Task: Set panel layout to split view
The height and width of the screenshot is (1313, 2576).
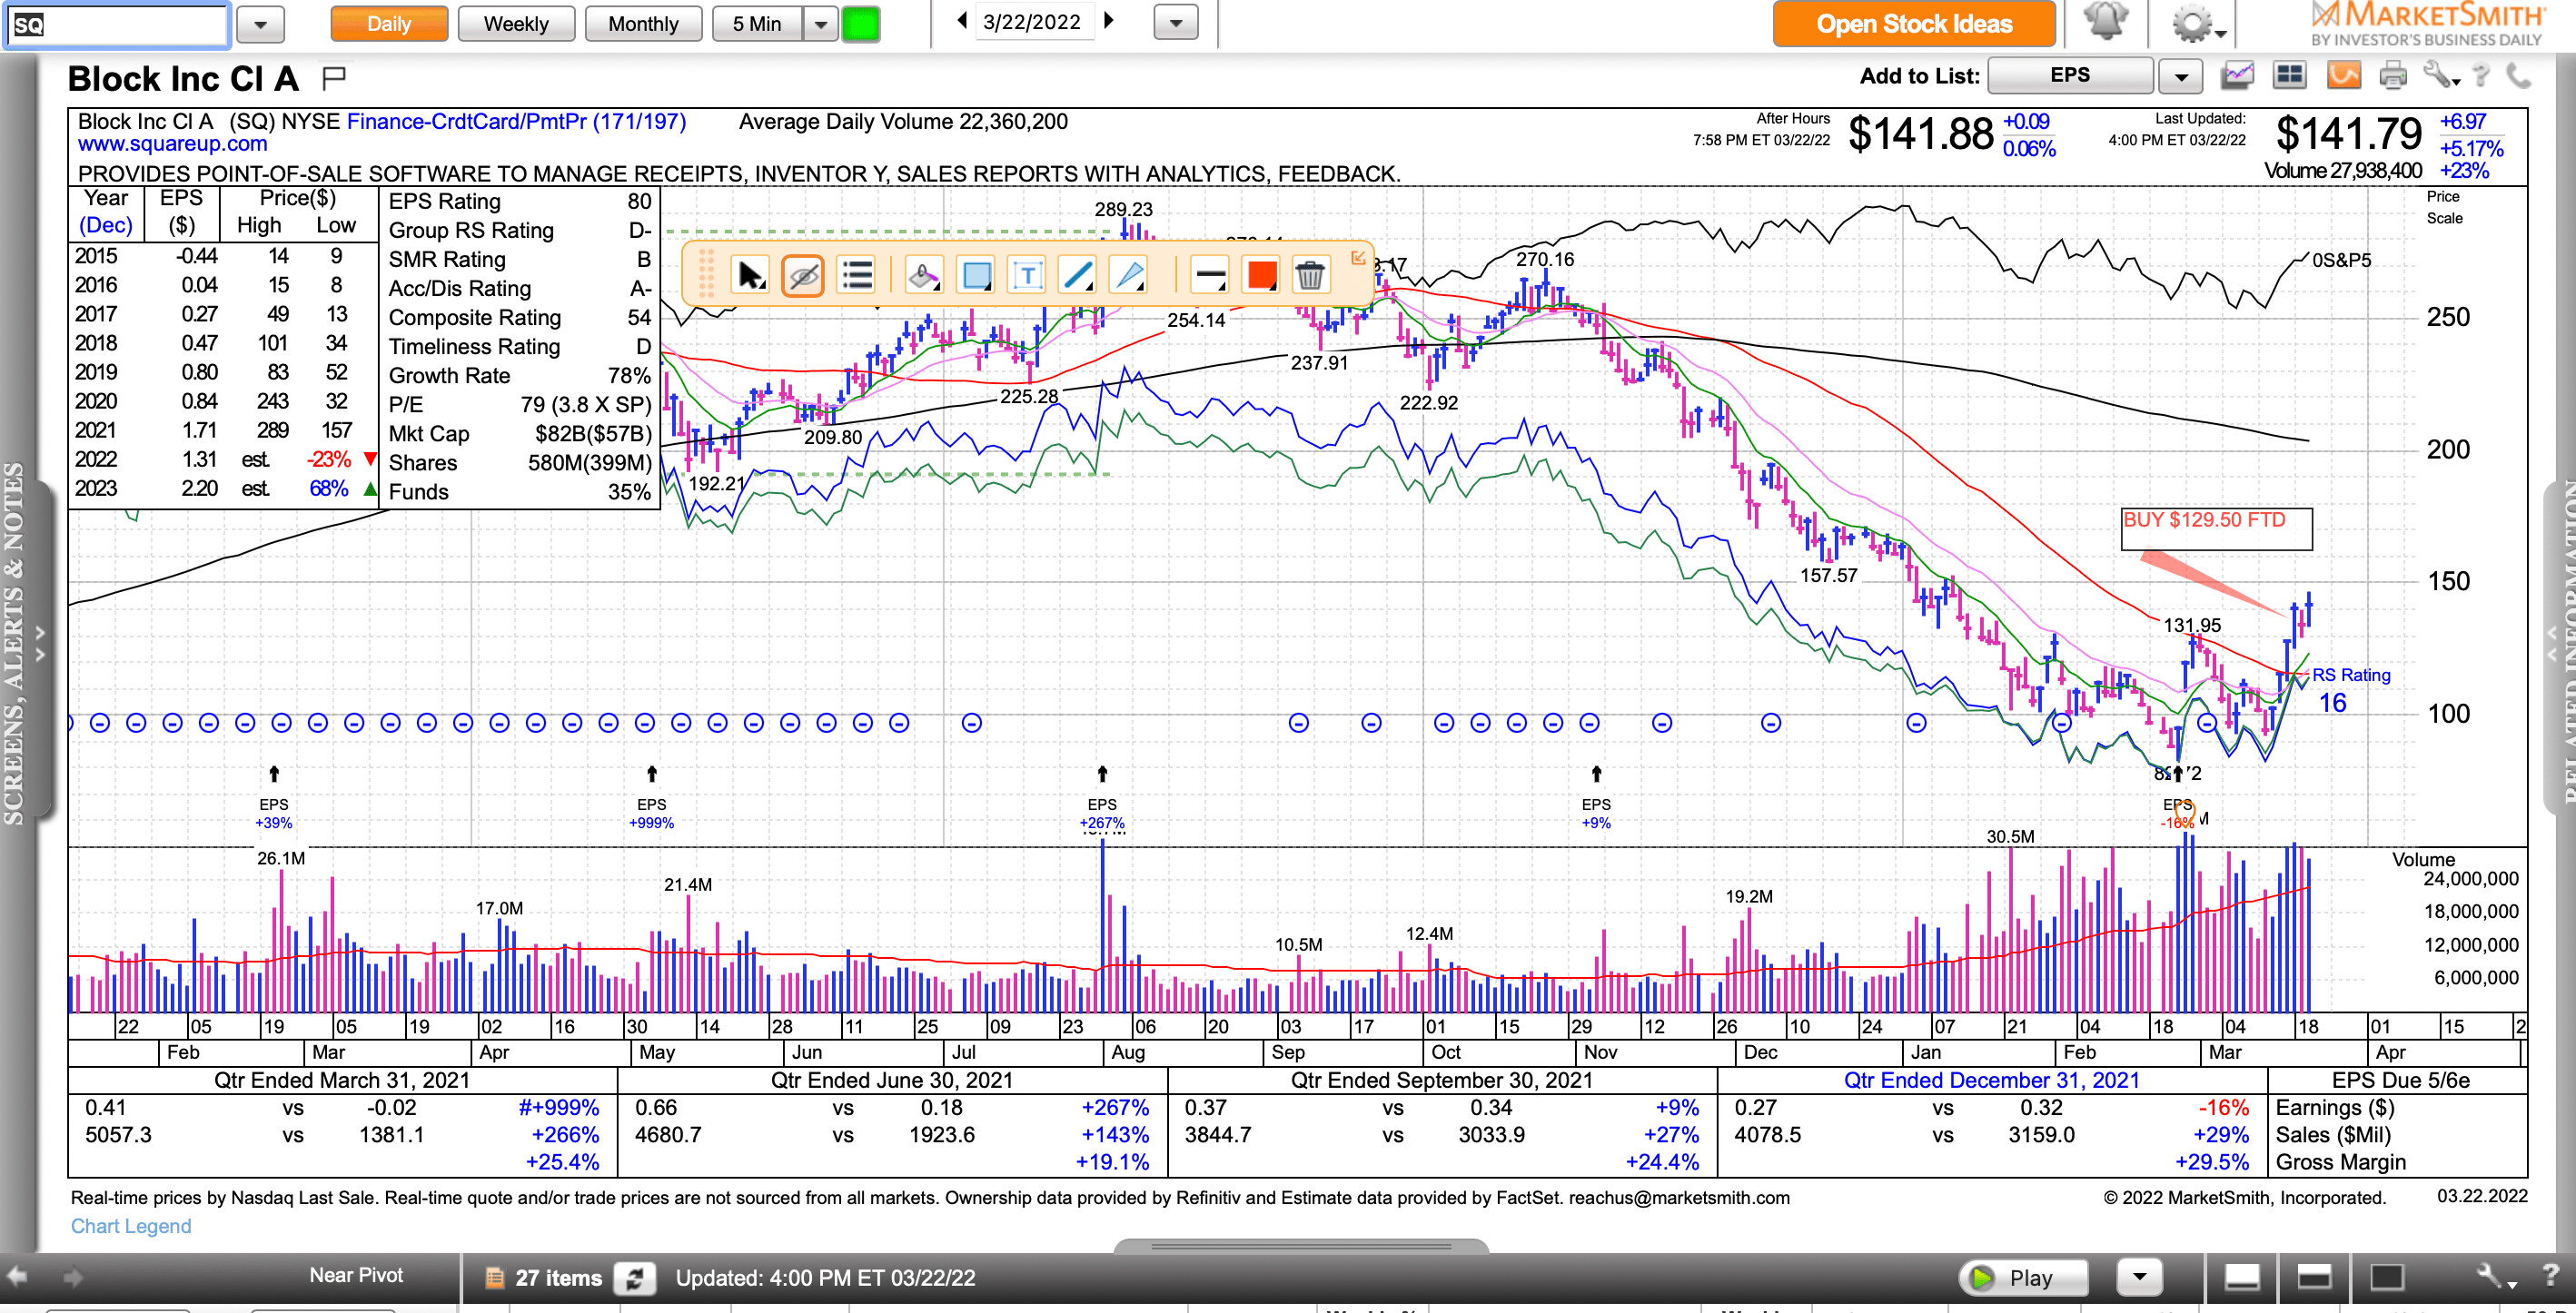Action: tap(2314, 1277)
